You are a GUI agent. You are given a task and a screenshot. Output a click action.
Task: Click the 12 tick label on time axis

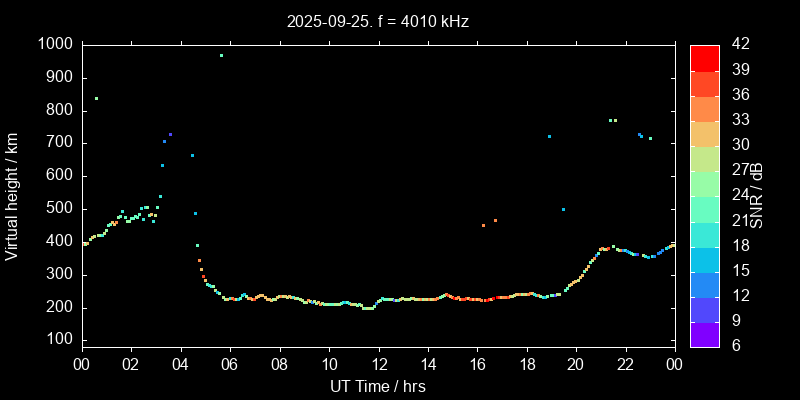tap(379, 364)
